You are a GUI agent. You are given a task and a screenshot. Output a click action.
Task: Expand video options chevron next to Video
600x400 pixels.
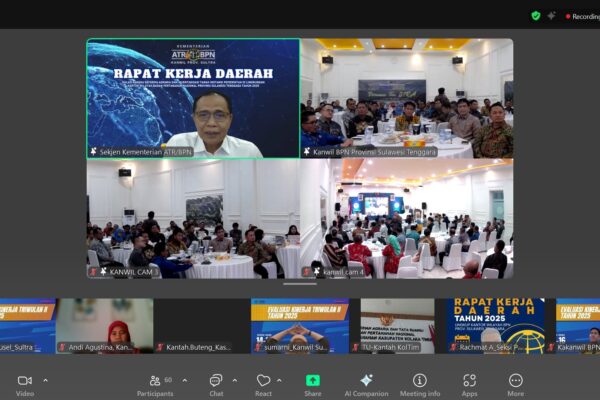46,380
